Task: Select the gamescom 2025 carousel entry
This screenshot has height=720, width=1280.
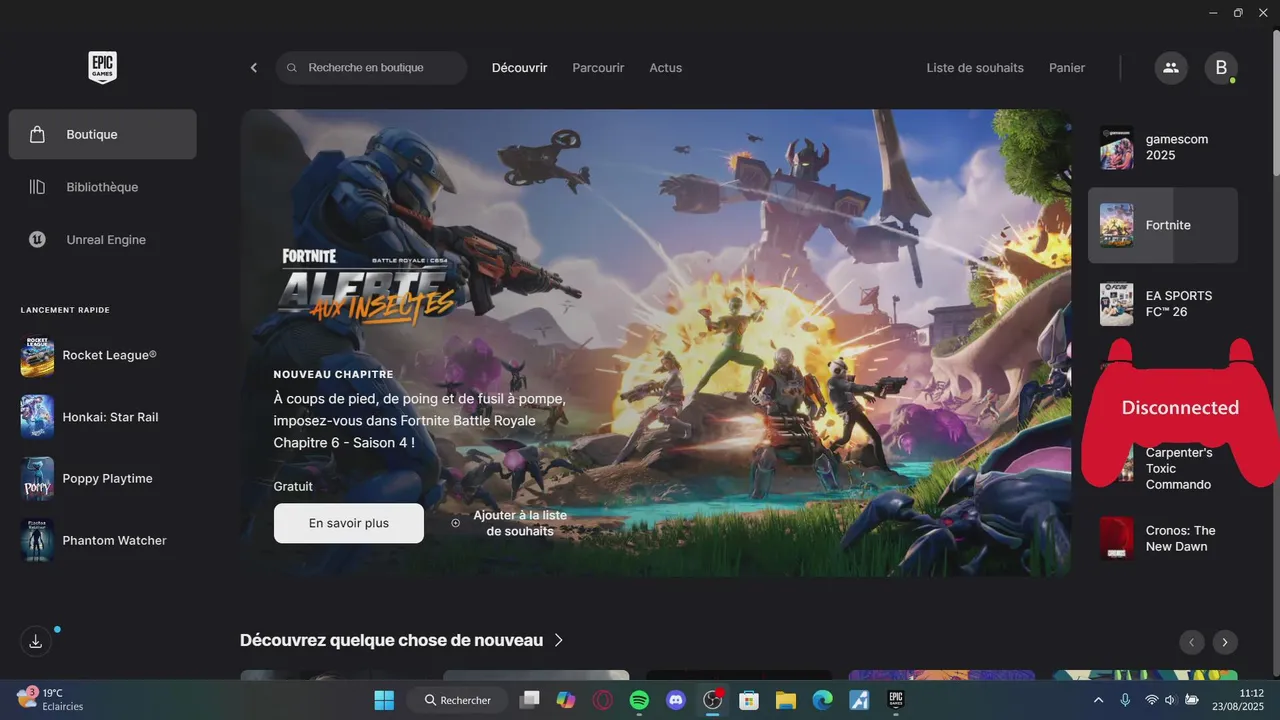Action: click(x=1163, y=148)
